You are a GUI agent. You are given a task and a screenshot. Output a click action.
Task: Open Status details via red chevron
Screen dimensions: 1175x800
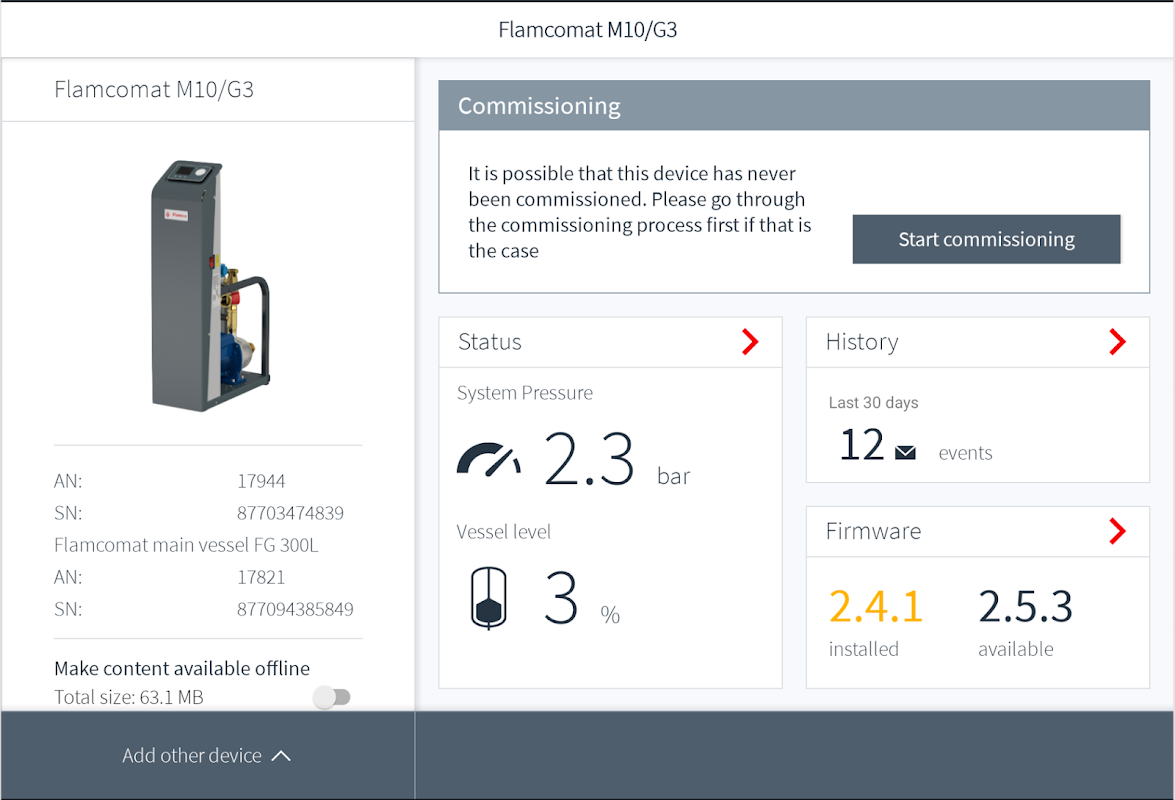(749, 342)
